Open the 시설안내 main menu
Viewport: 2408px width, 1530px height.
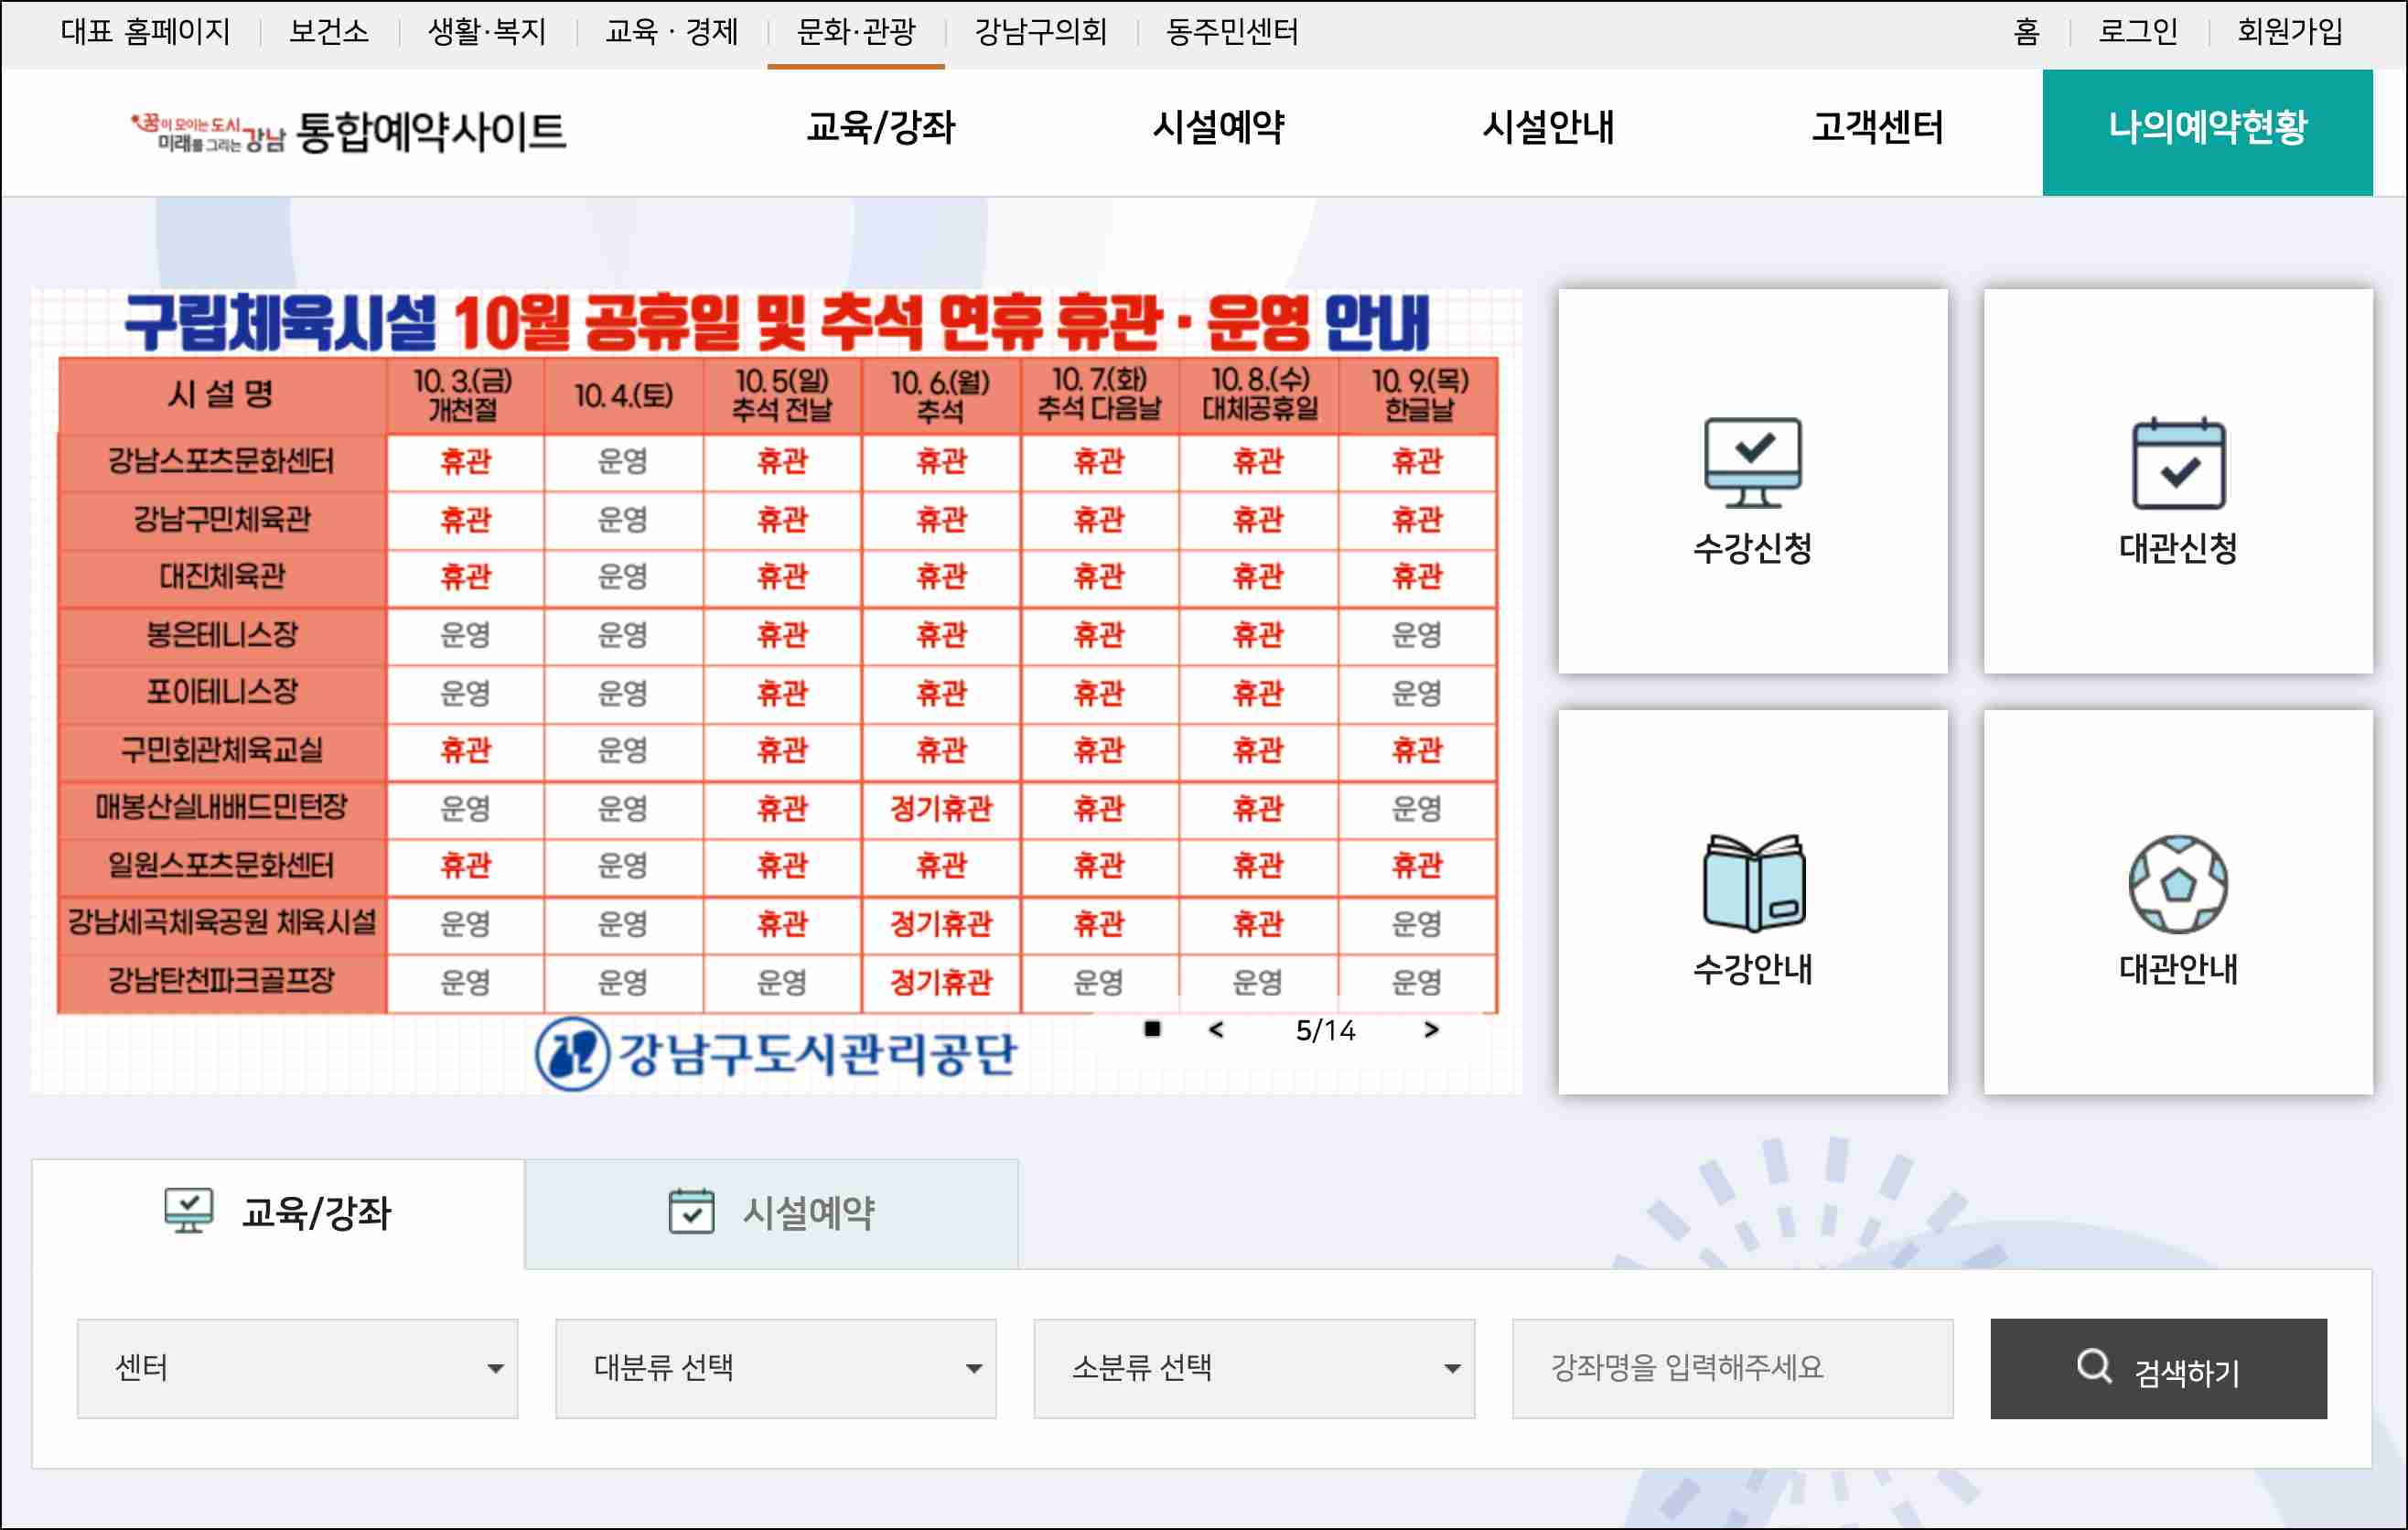(1547, 128)
